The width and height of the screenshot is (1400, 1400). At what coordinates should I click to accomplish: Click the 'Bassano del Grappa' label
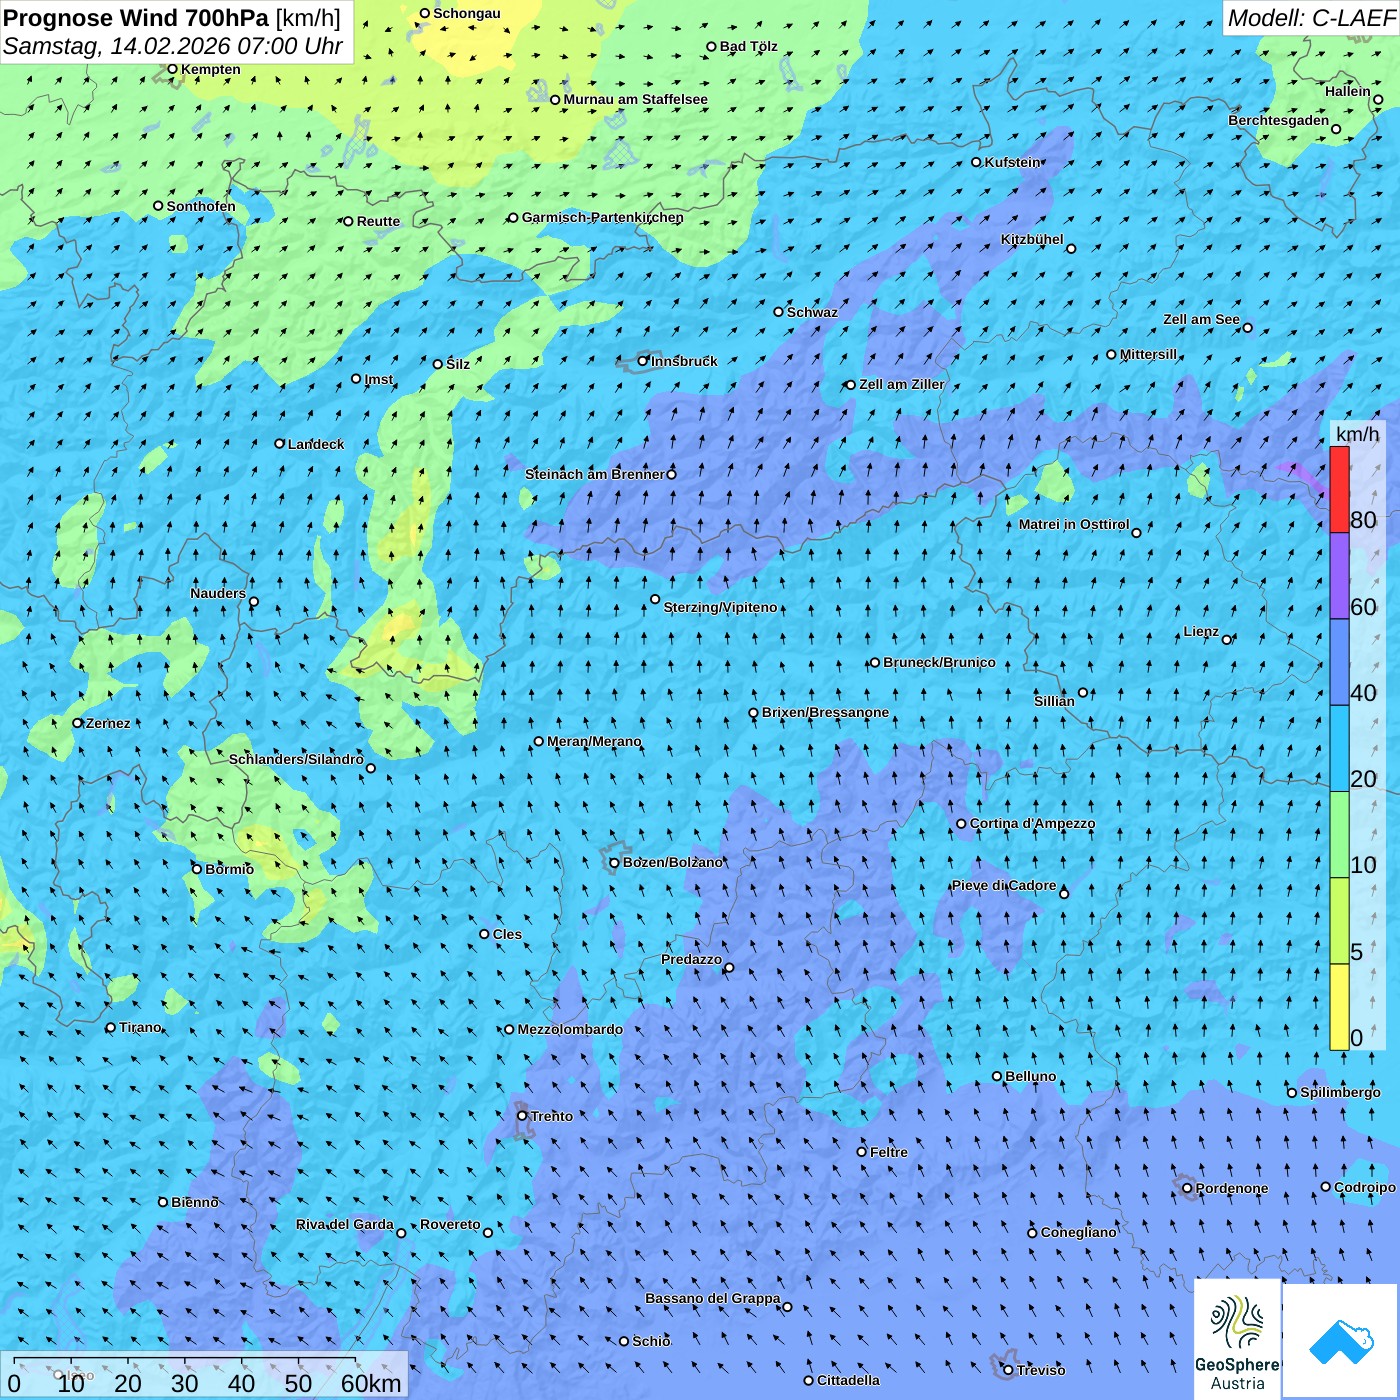713,1298
